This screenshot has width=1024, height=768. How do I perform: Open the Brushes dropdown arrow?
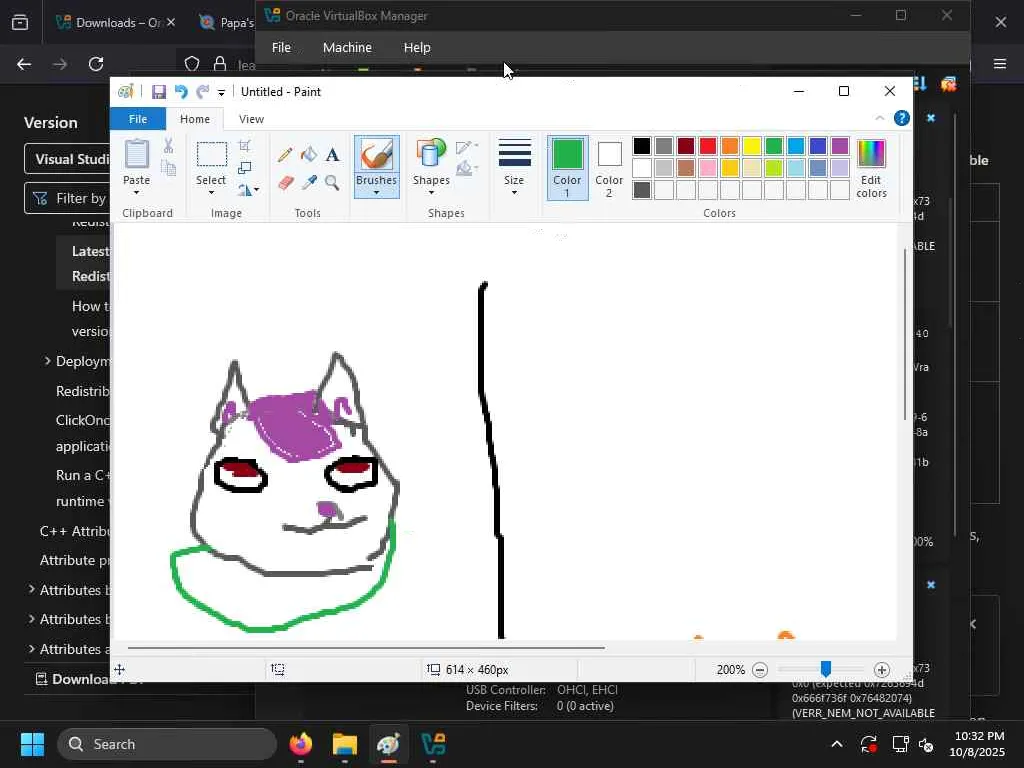tap(376, 193)
